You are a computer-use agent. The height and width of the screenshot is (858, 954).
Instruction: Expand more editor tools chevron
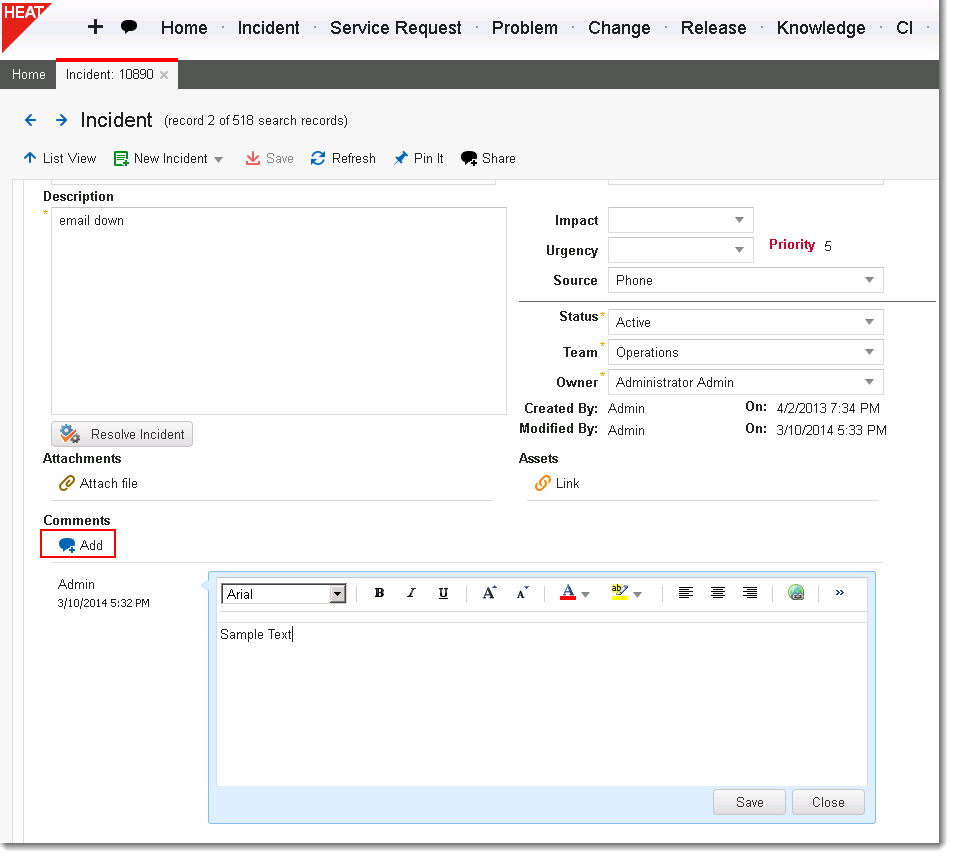coord(840,593)
